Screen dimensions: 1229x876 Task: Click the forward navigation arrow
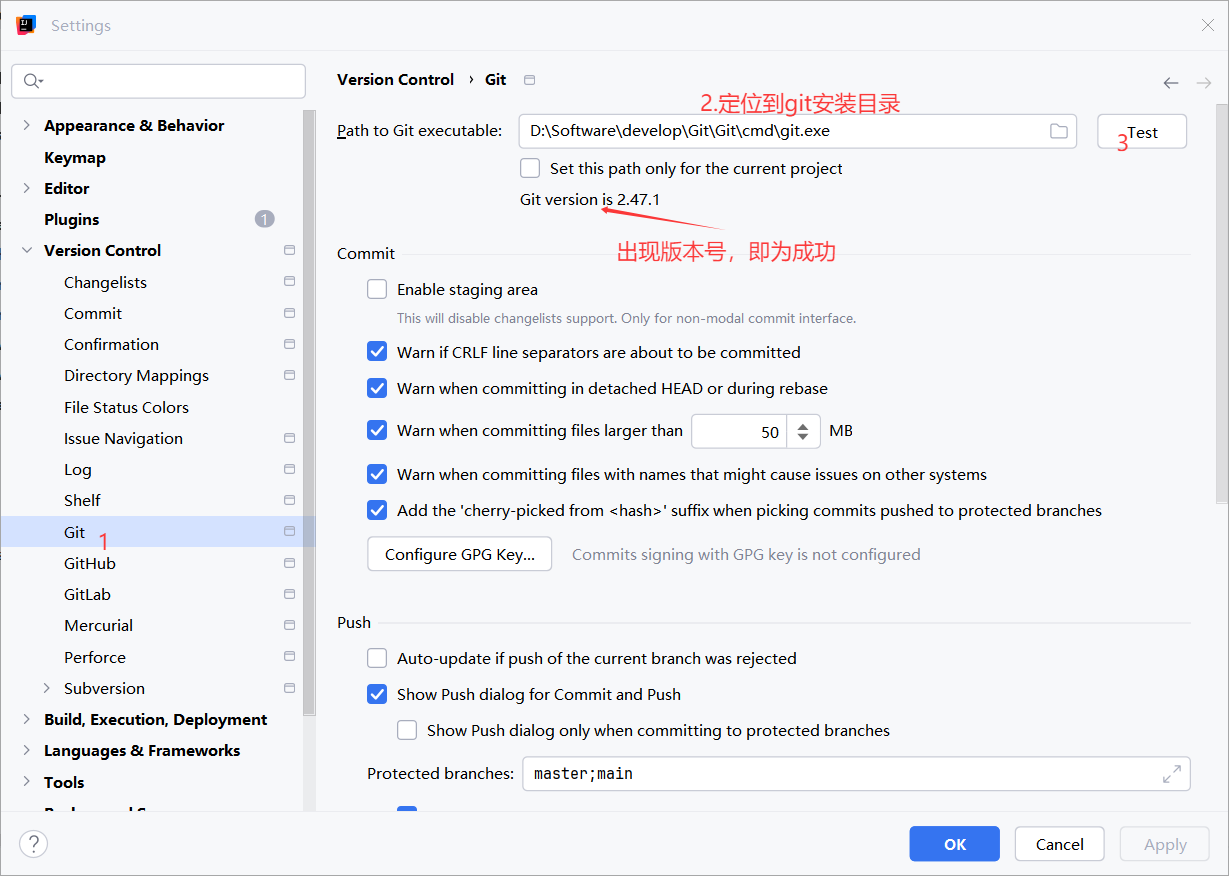pos(1204,83)
